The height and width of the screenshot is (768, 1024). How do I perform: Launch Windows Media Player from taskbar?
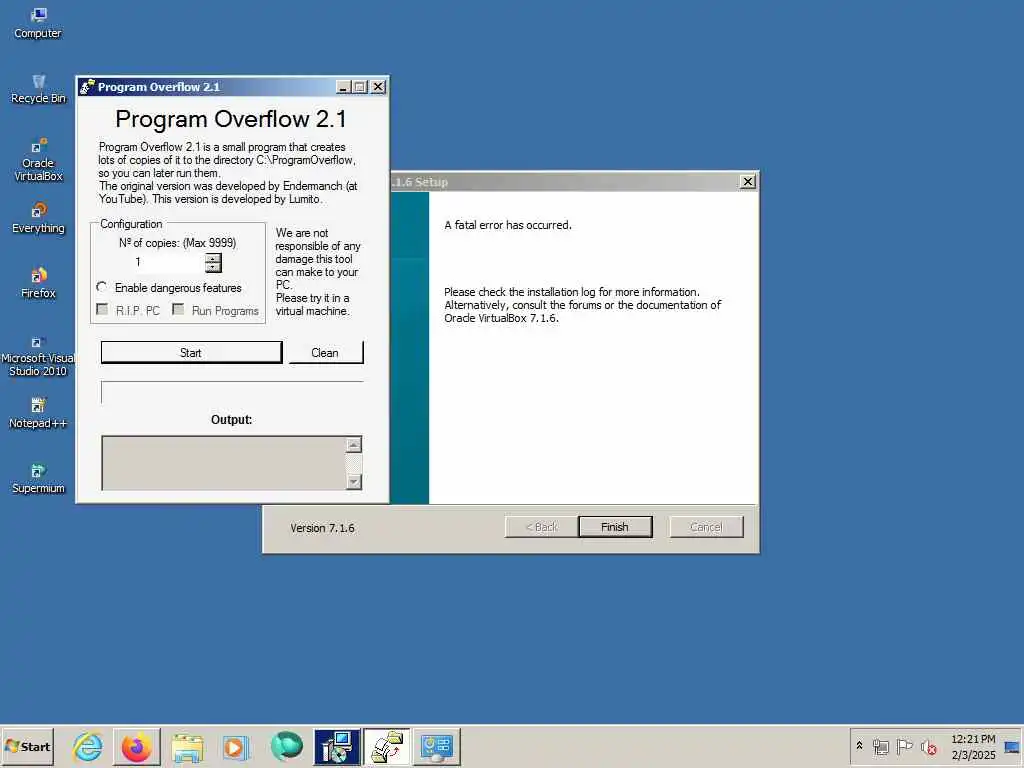click(x=236, y=746)
